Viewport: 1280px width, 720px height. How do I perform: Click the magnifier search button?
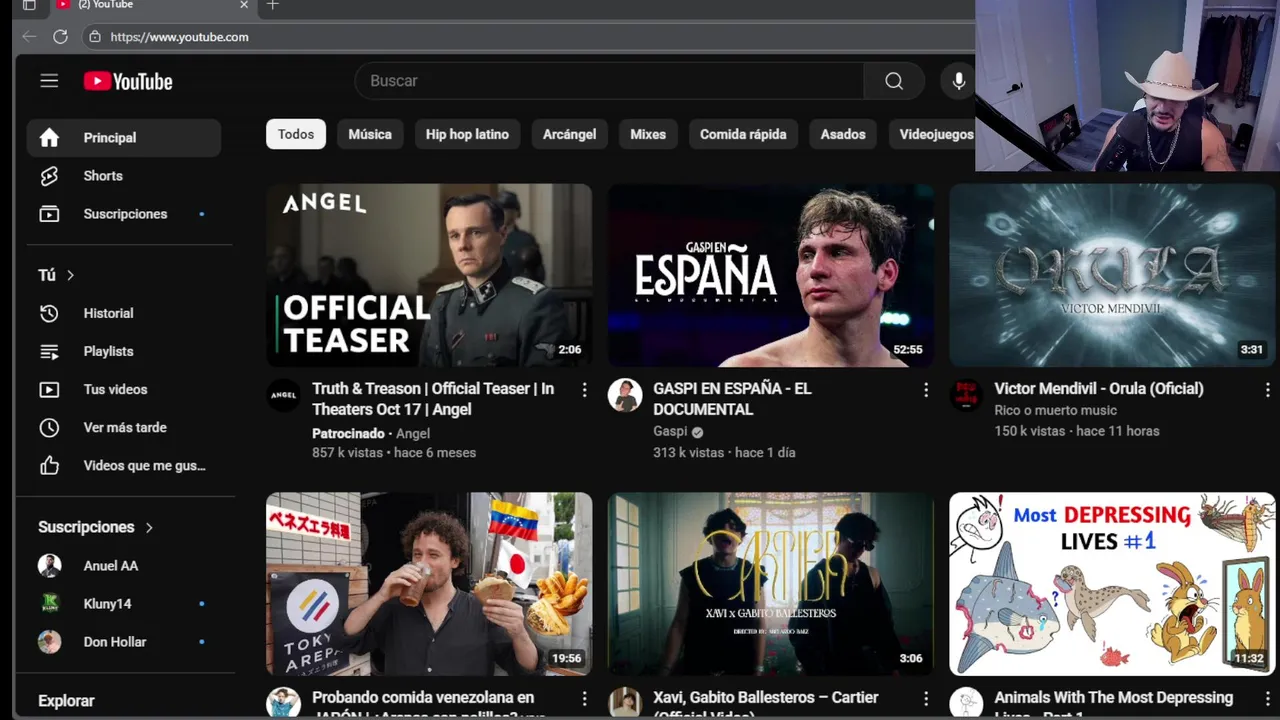coord(894,81)
